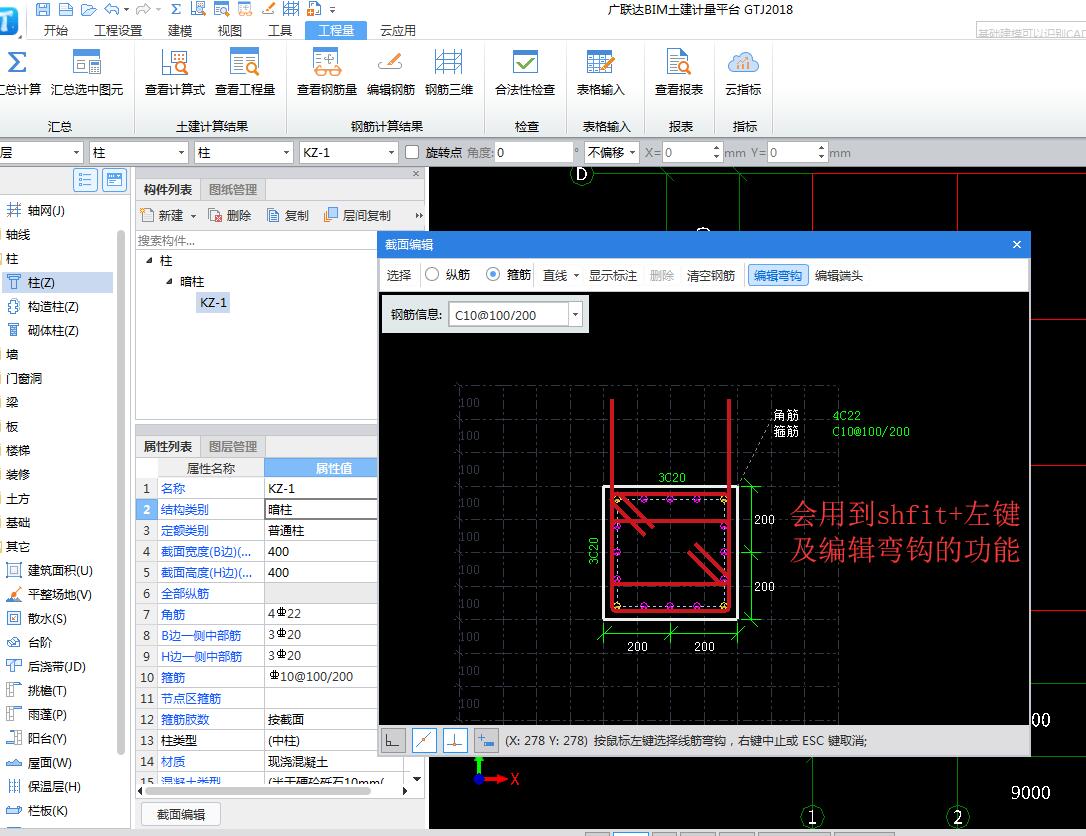
Task: Click the 编辑钢筋 icon
Action: coord(391,62)
